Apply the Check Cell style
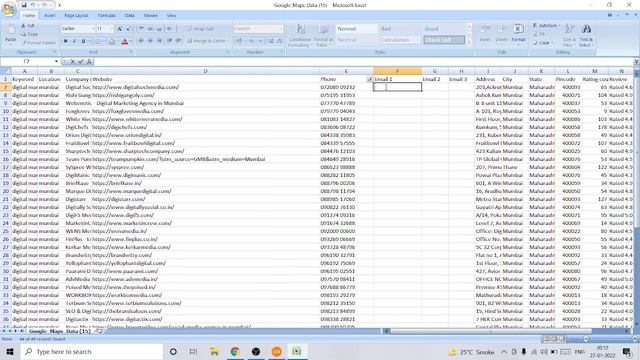 coord(444,40)
